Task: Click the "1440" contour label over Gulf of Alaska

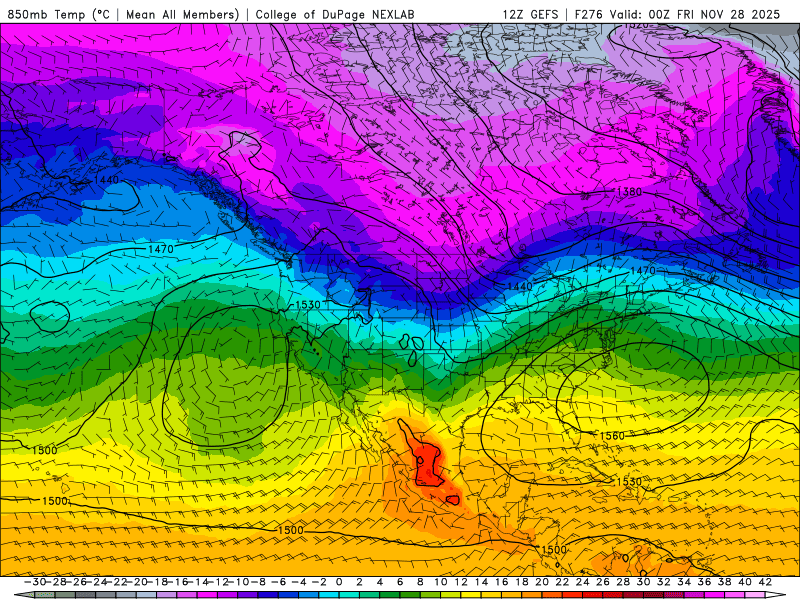Action: click(x=106, y=180)
